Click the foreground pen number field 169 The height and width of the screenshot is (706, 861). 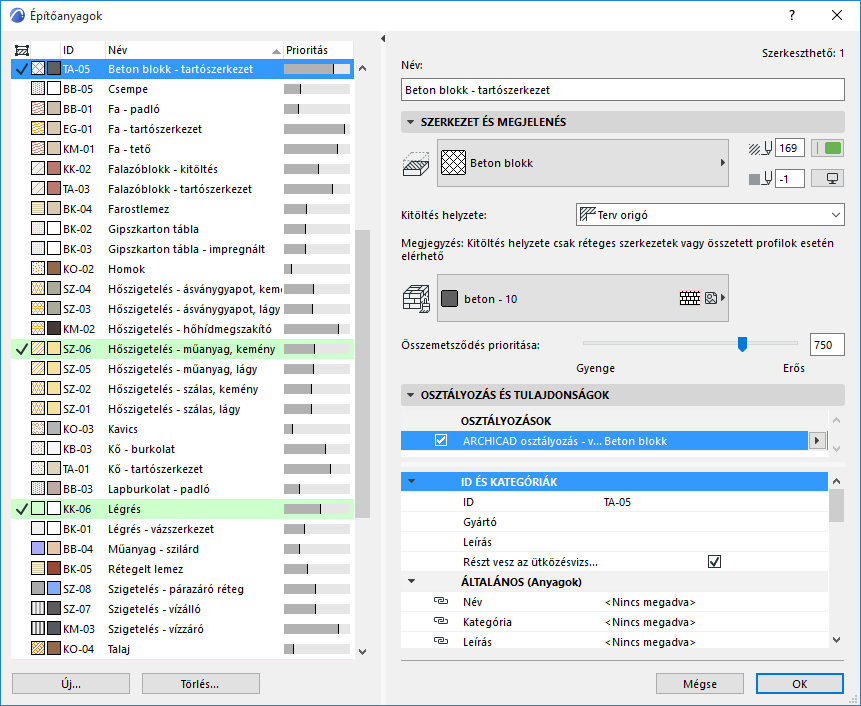point(790,148)
